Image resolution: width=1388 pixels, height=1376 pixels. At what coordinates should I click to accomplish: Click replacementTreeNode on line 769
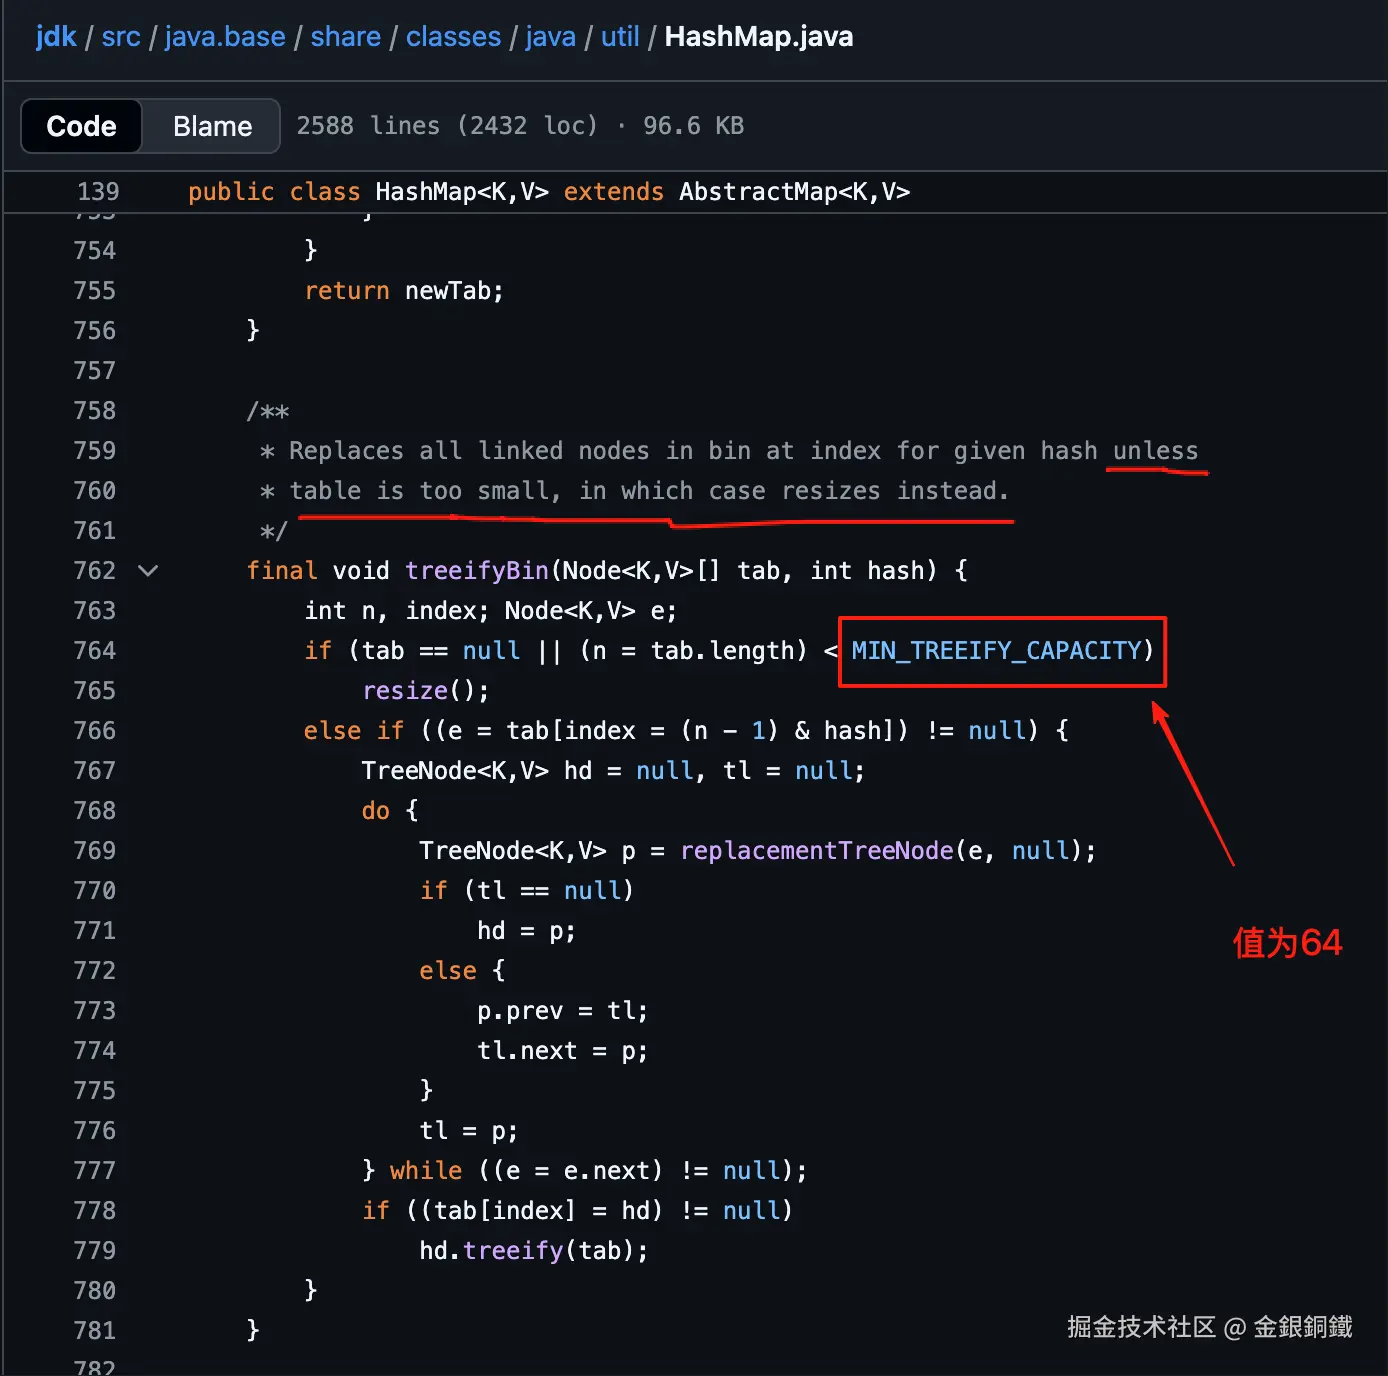[817, 851]
